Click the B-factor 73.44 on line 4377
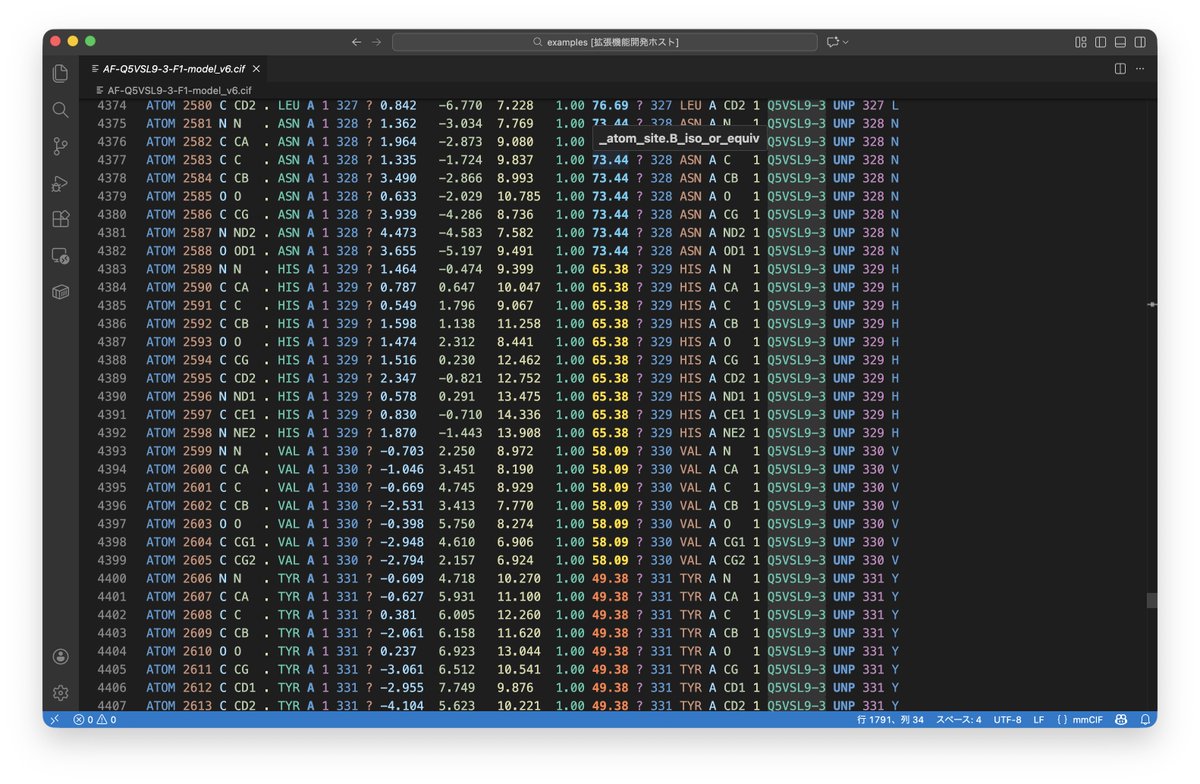The image size is (1200, 784). coord(610,160)
